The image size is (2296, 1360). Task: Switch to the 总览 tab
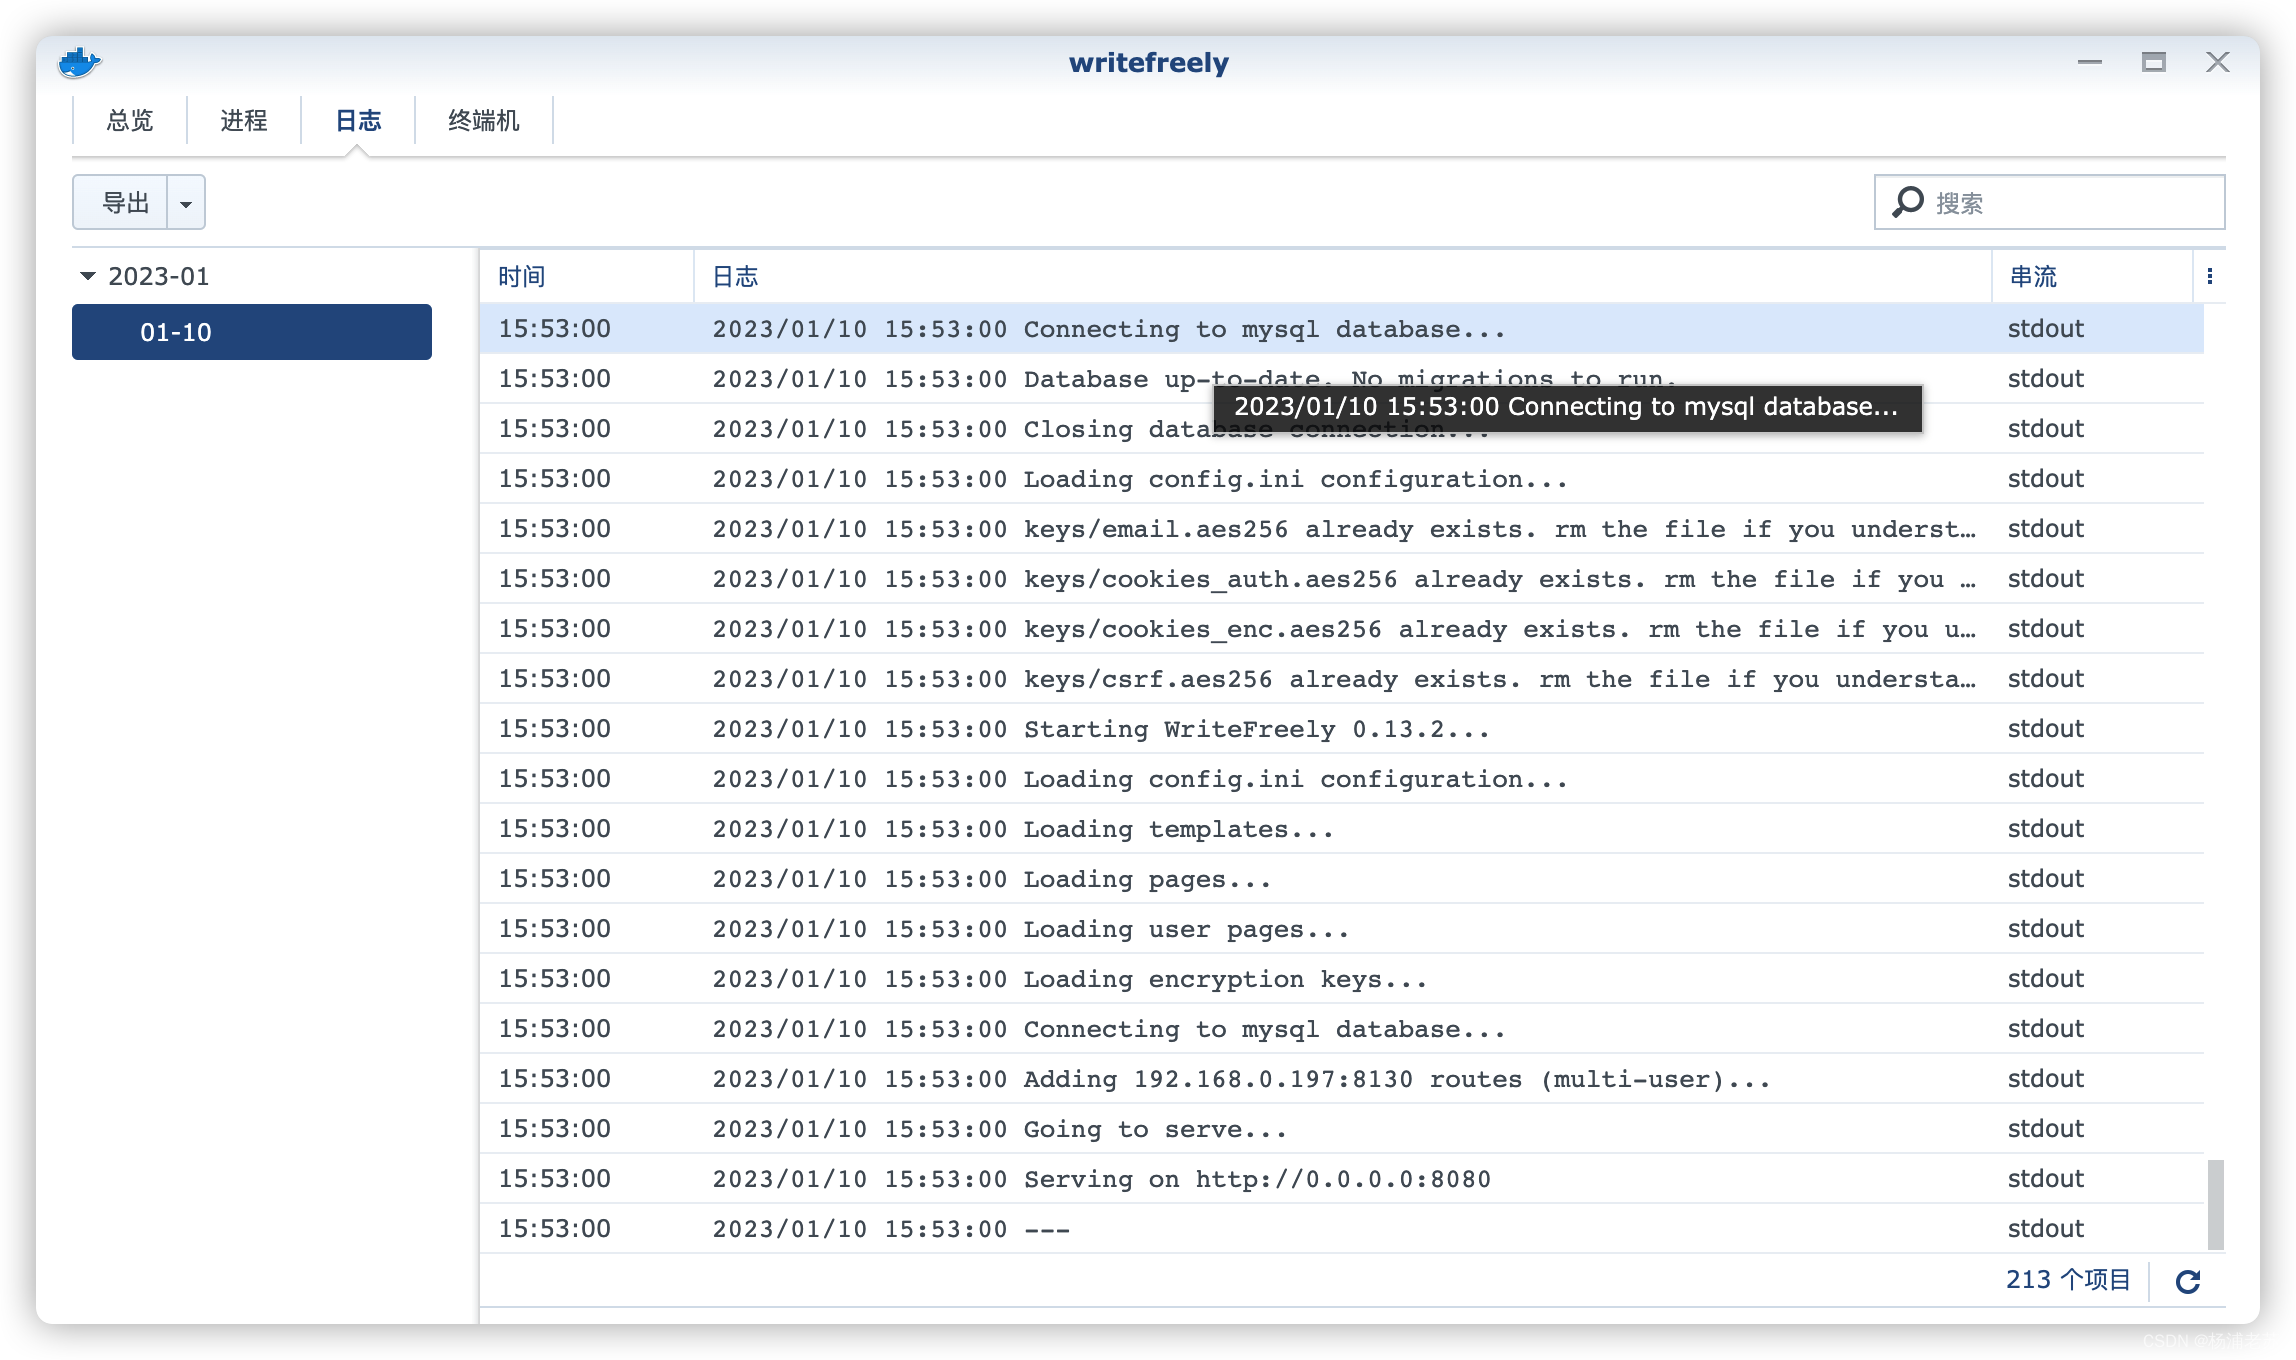pos(130,121)
